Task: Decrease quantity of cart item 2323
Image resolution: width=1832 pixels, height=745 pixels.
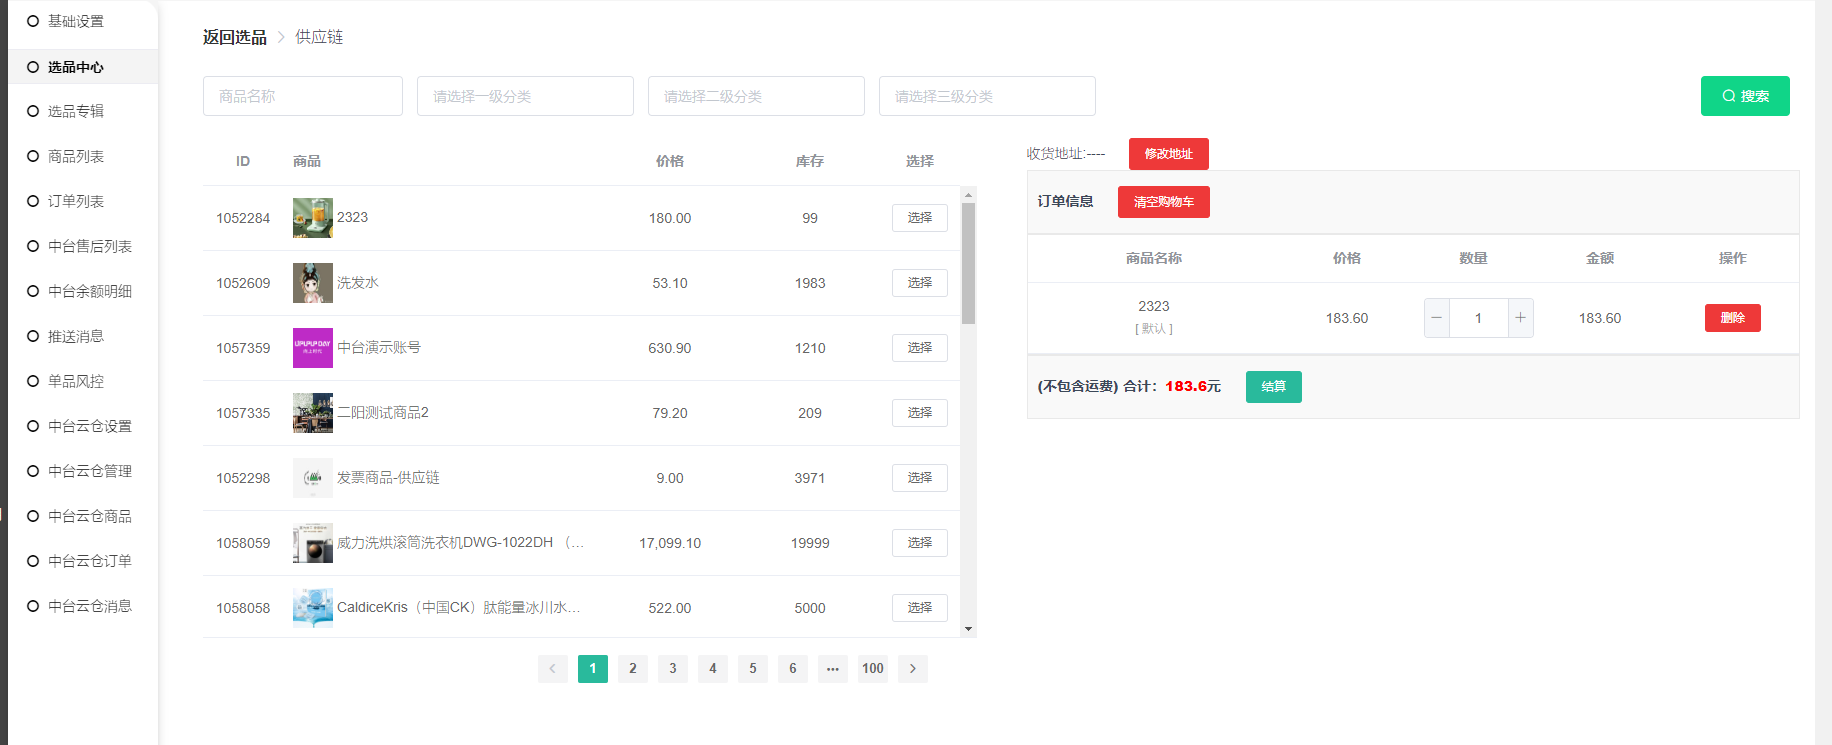Action: pos(1437,318)
